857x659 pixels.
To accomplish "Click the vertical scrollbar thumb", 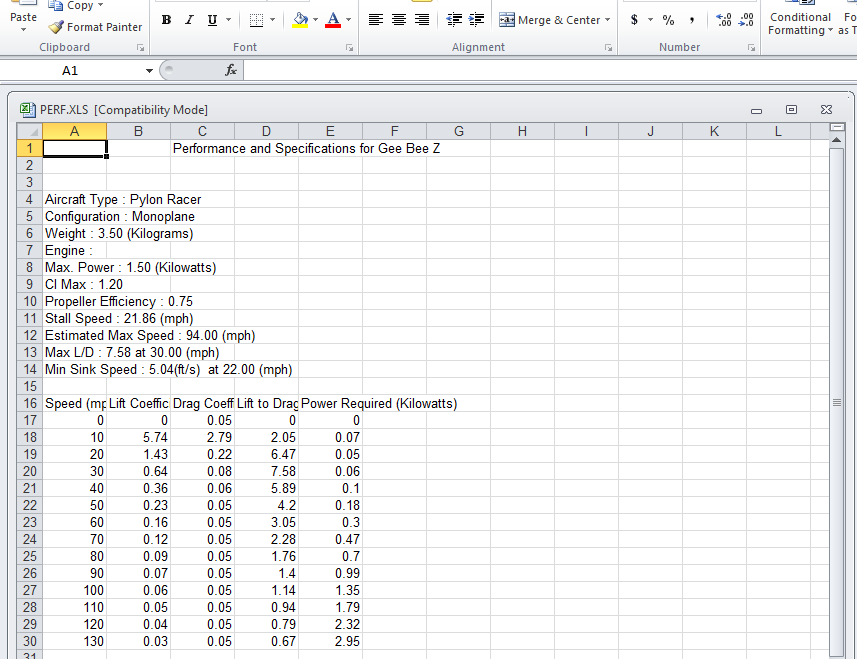I will (836, 403).
